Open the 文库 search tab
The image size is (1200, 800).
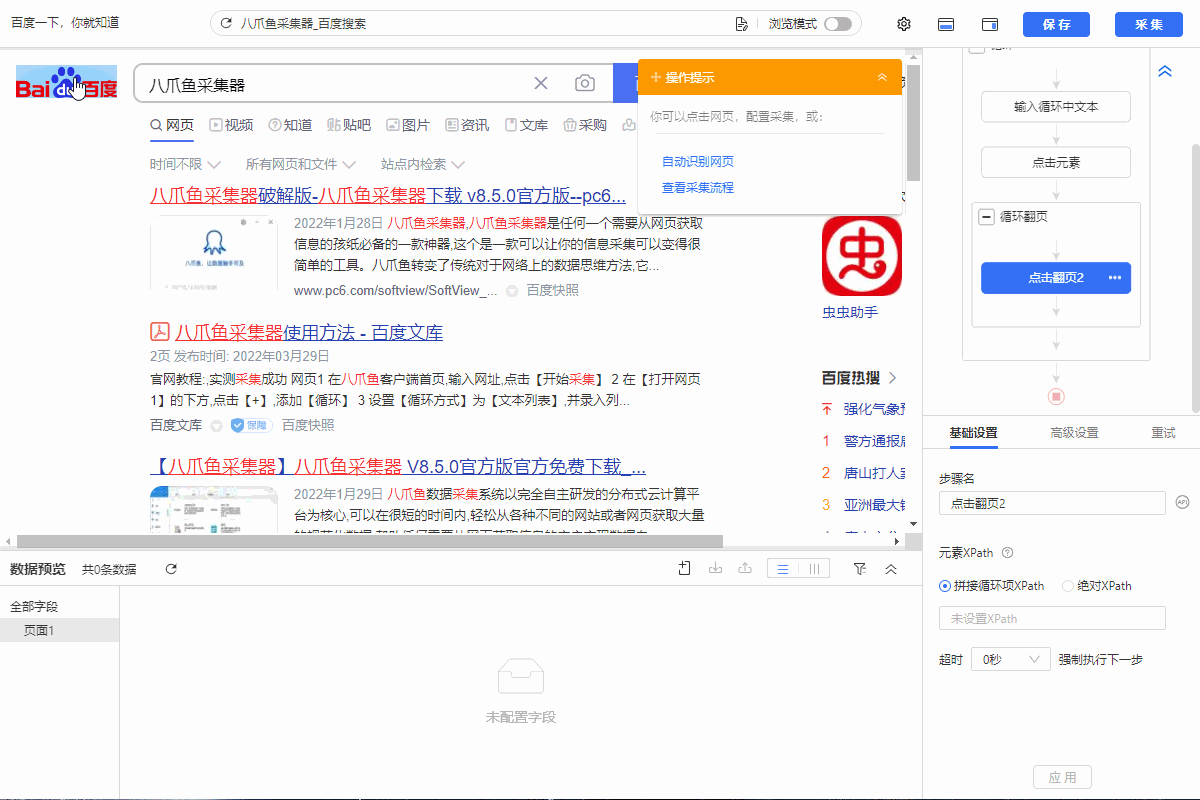(x=526, y=125)
